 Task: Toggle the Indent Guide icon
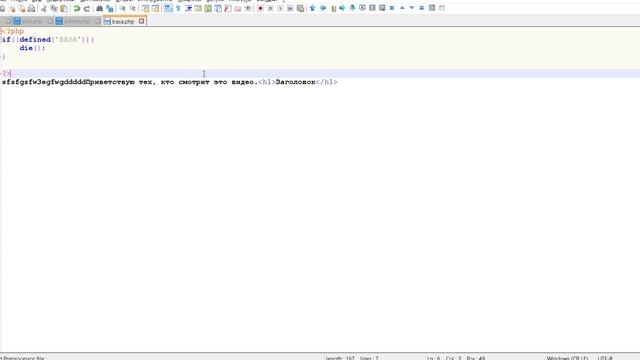(x=188, y=8)
